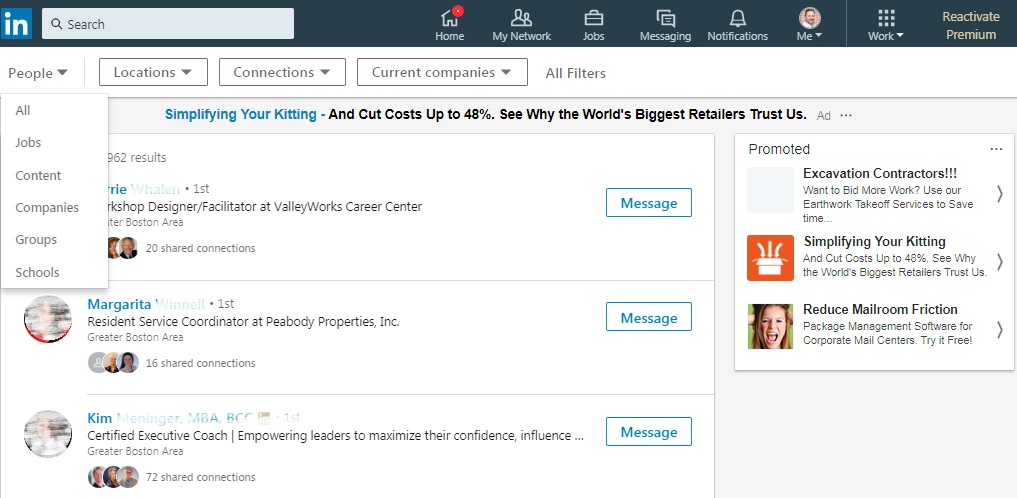Open the Messaging icon
1017x498 pixels.
(665, 18)
